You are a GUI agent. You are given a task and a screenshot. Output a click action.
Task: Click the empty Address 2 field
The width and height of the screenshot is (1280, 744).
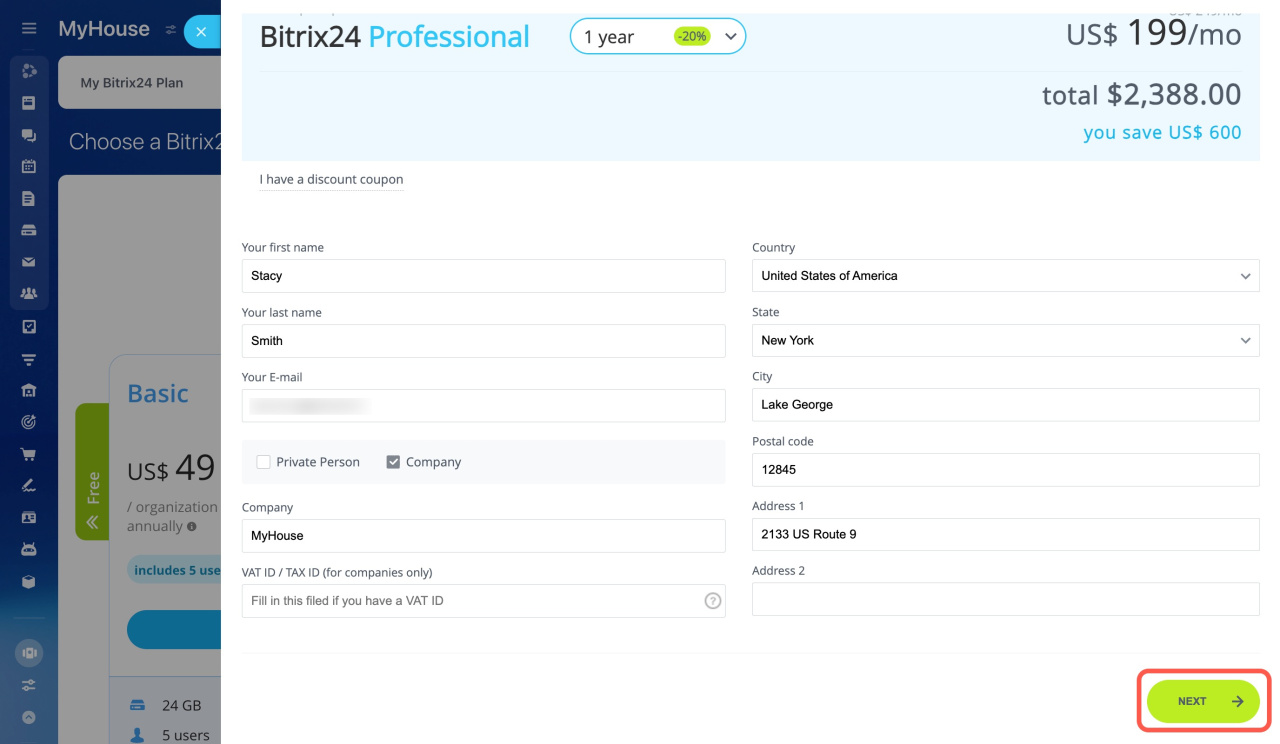point(1005,599)
